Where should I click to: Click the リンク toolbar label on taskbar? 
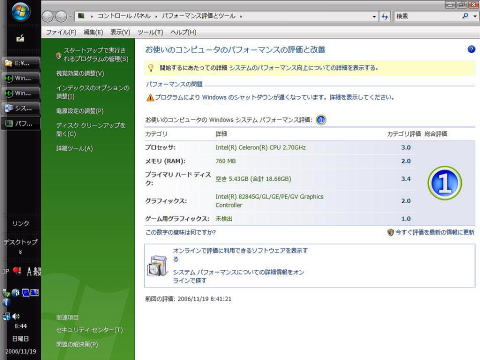click(x=21, y=223)
